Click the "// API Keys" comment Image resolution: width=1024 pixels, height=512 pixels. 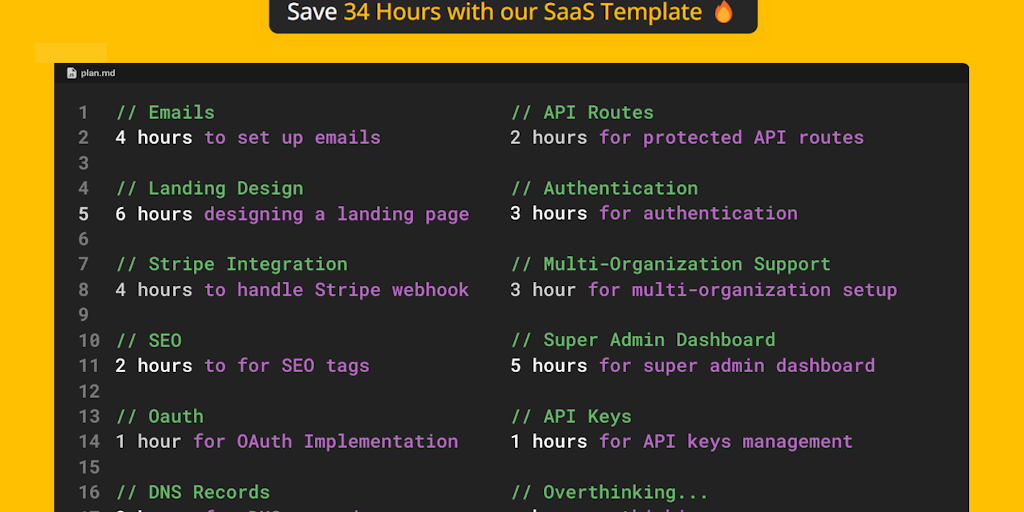pos(571,417)
